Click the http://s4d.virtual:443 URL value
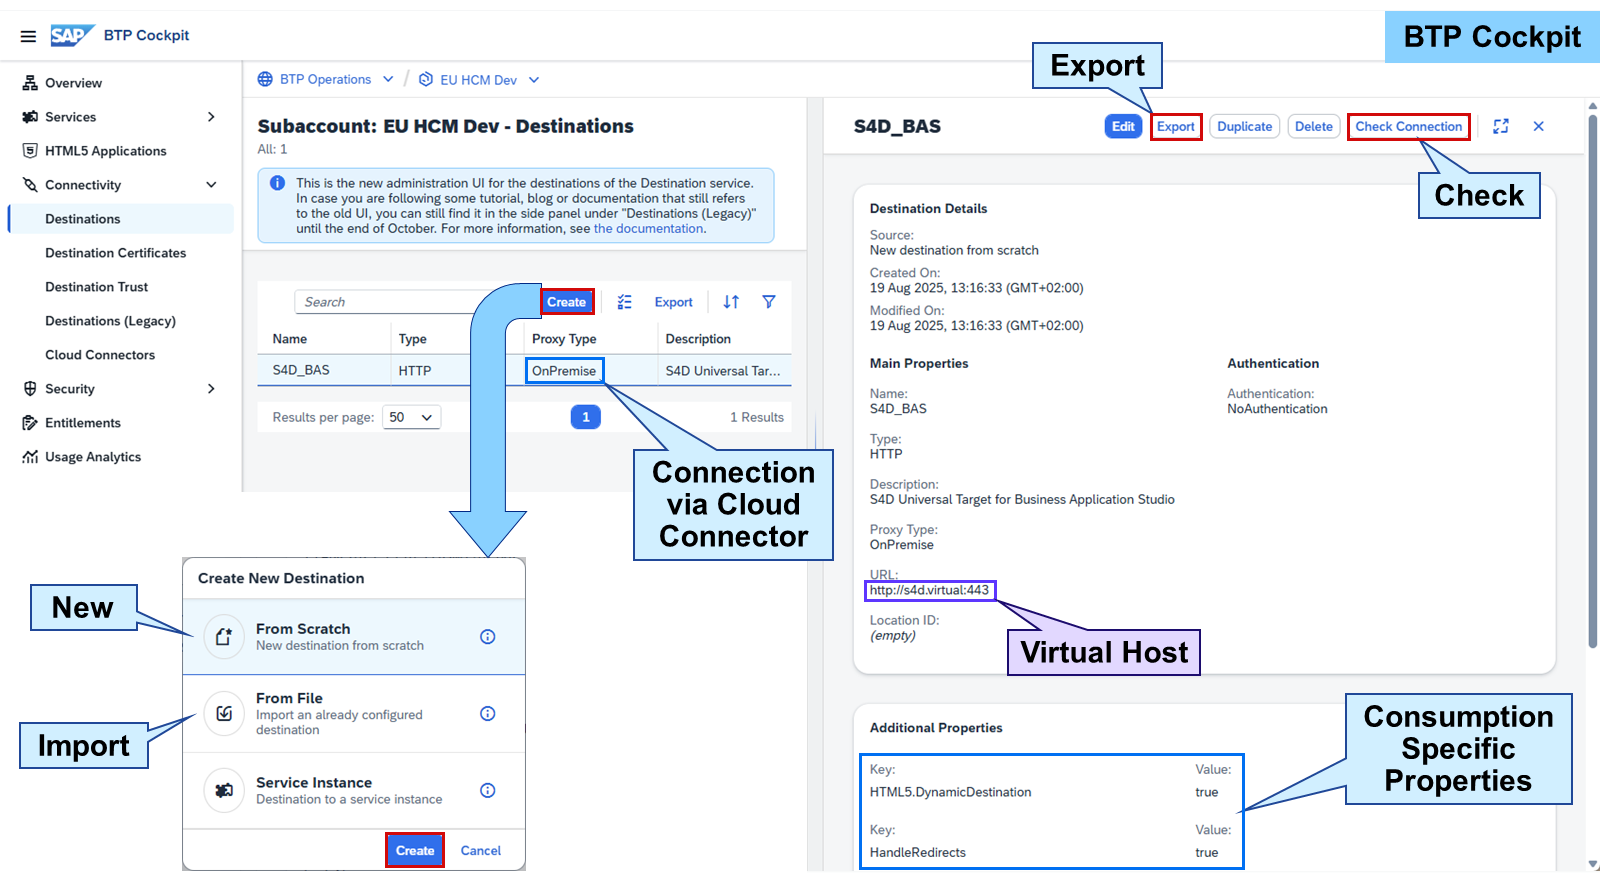The height and width of the screenshot is (882, 1600). coord(929,590)
